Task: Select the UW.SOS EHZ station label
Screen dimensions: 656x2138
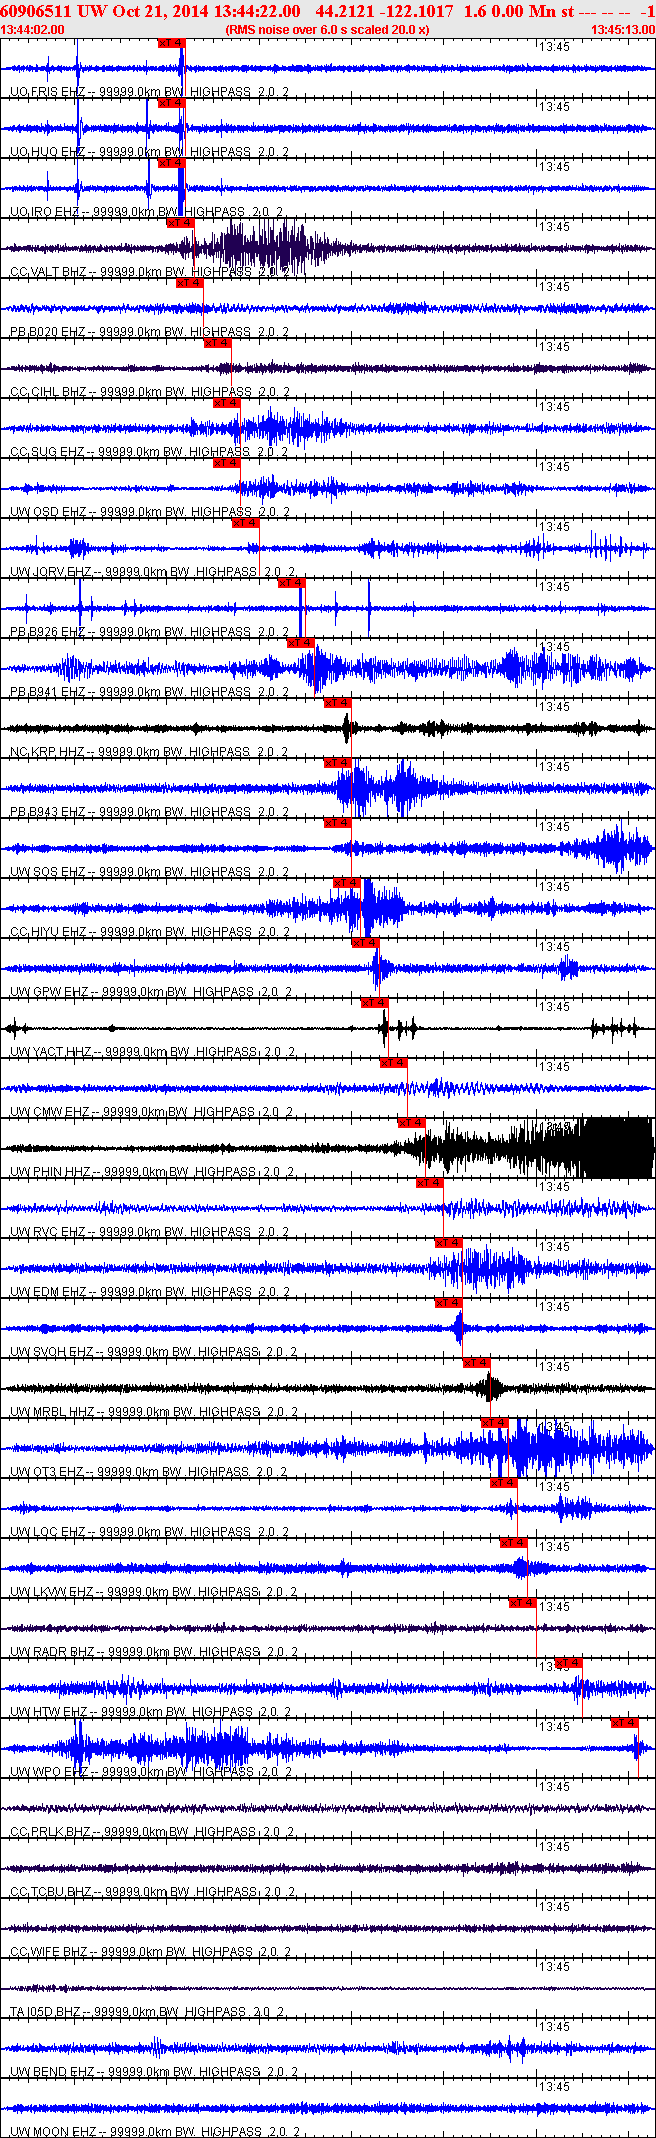Action: 149,872
